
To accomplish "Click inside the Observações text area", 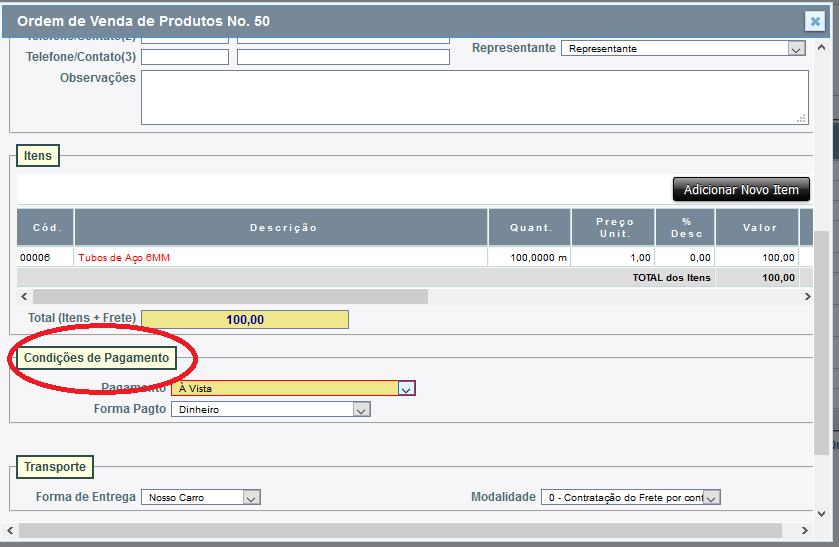I will click(x=474, y=97).
